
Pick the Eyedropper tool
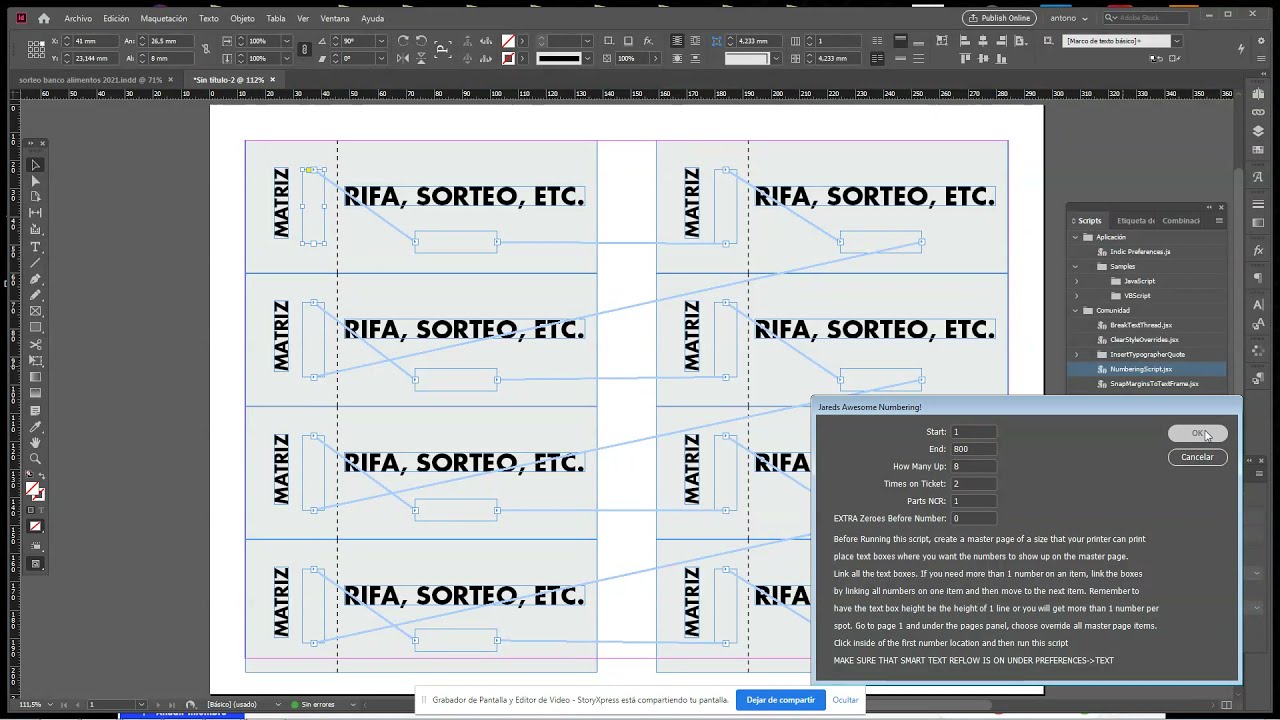pos(35,427)
